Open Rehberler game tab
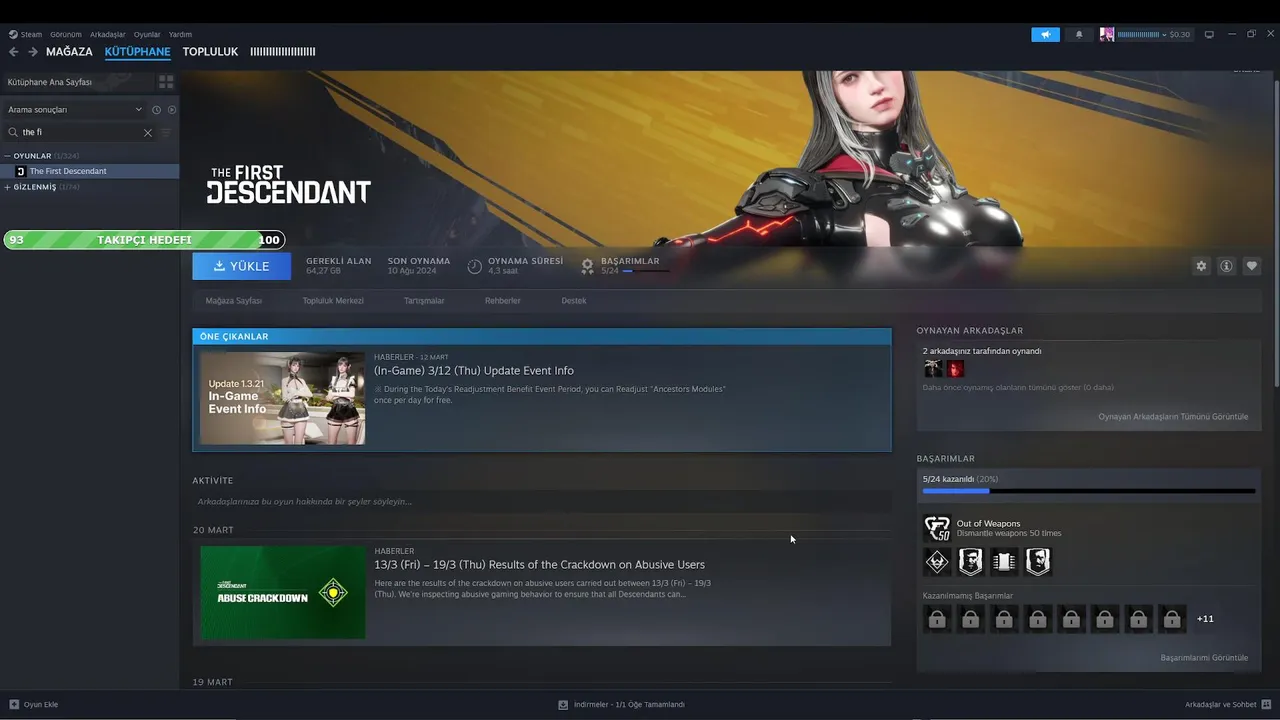Screen dimensions: 1280x720 (x=503, y=301)
